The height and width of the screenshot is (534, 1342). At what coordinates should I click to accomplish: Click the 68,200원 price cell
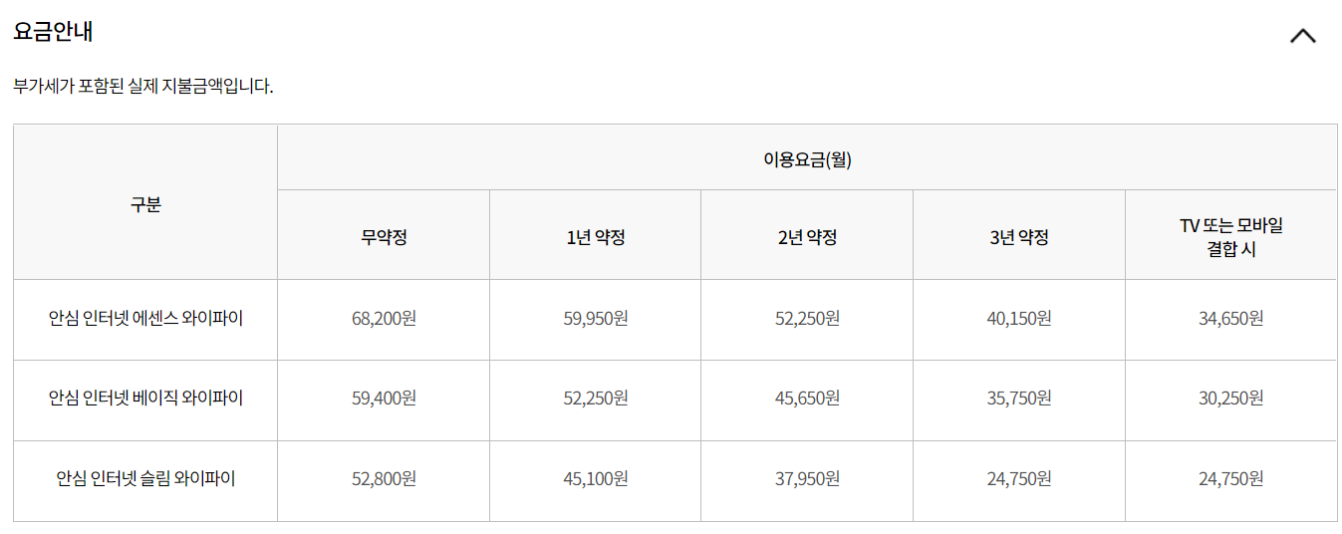[x=384, y=318]
